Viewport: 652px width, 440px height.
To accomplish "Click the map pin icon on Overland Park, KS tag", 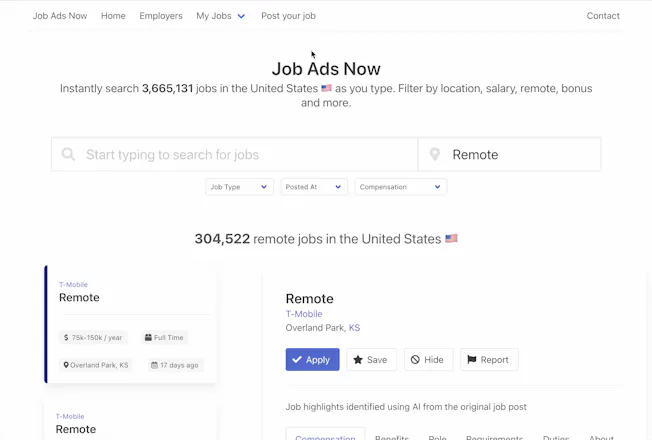I will coord(66,365).
